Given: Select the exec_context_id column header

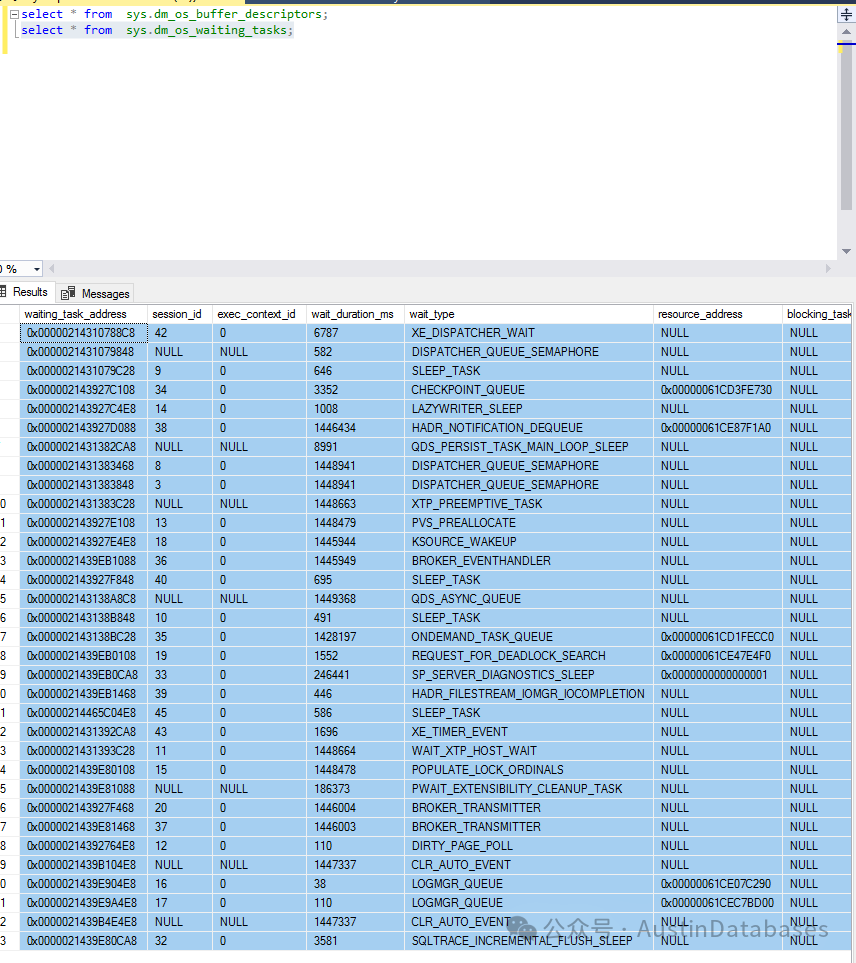Looking at the screenshot, I should pyautogui.click(x=259, y=314).
